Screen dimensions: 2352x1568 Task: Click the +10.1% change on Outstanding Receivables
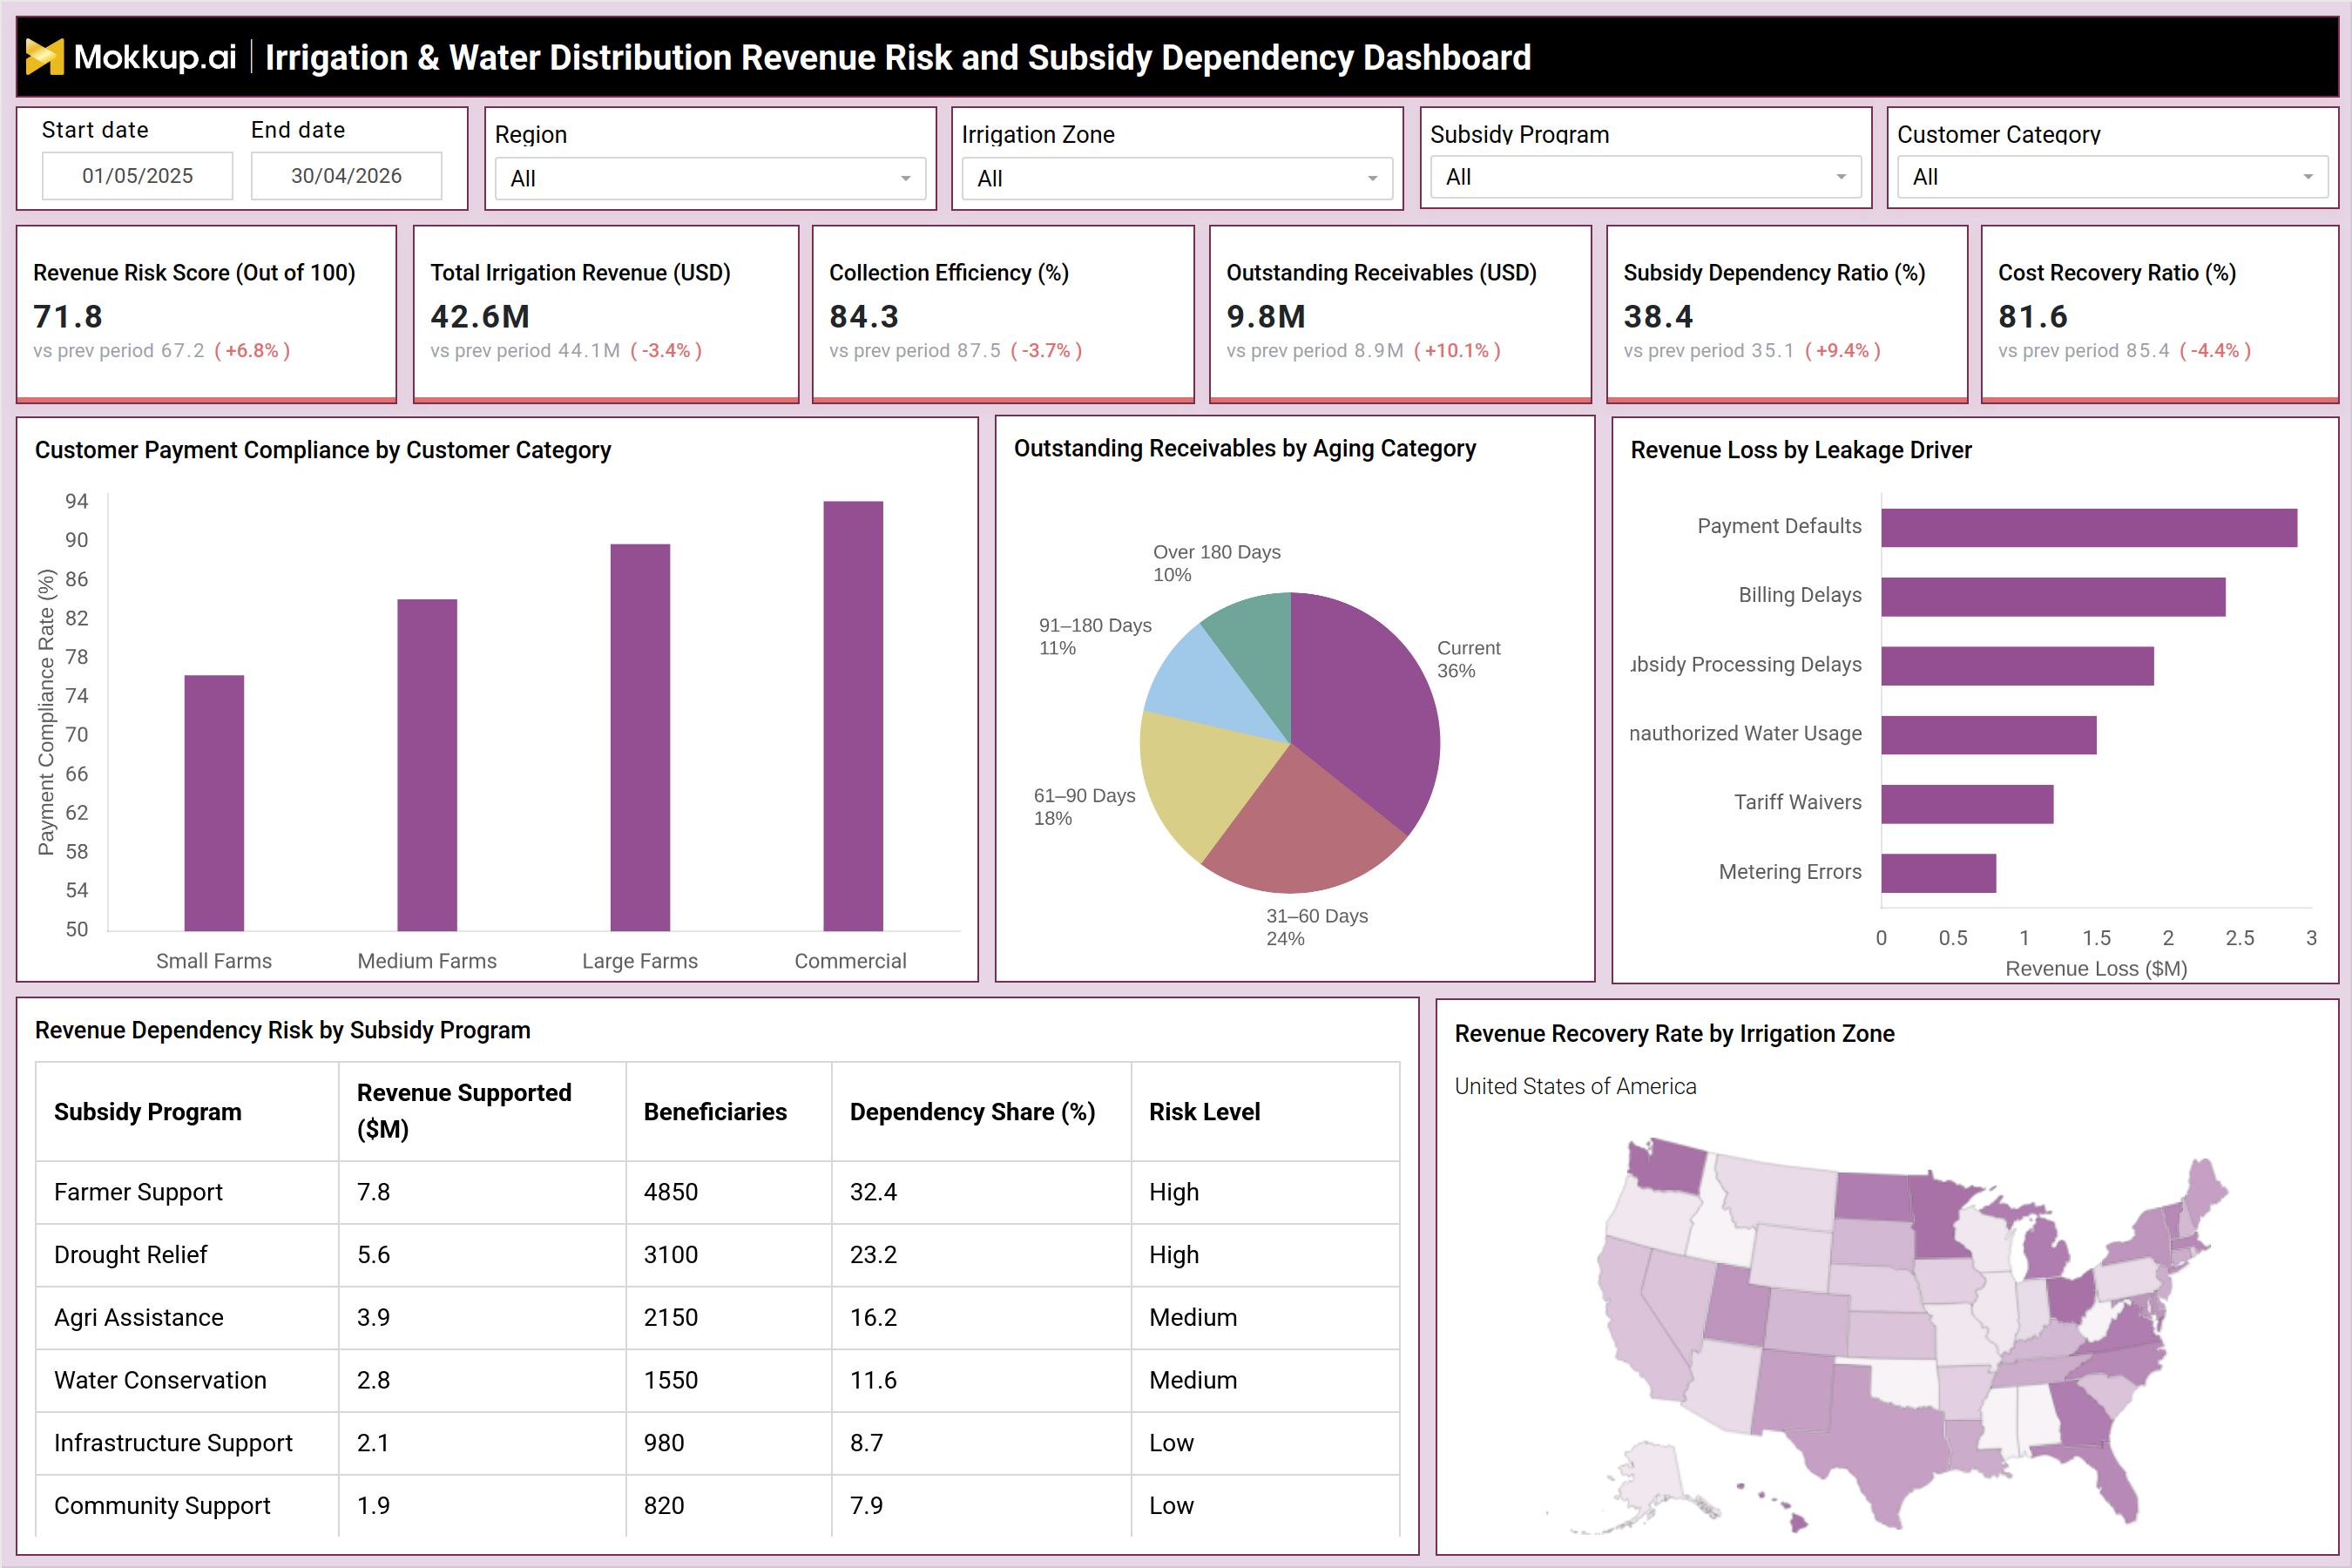point(1457,351)
